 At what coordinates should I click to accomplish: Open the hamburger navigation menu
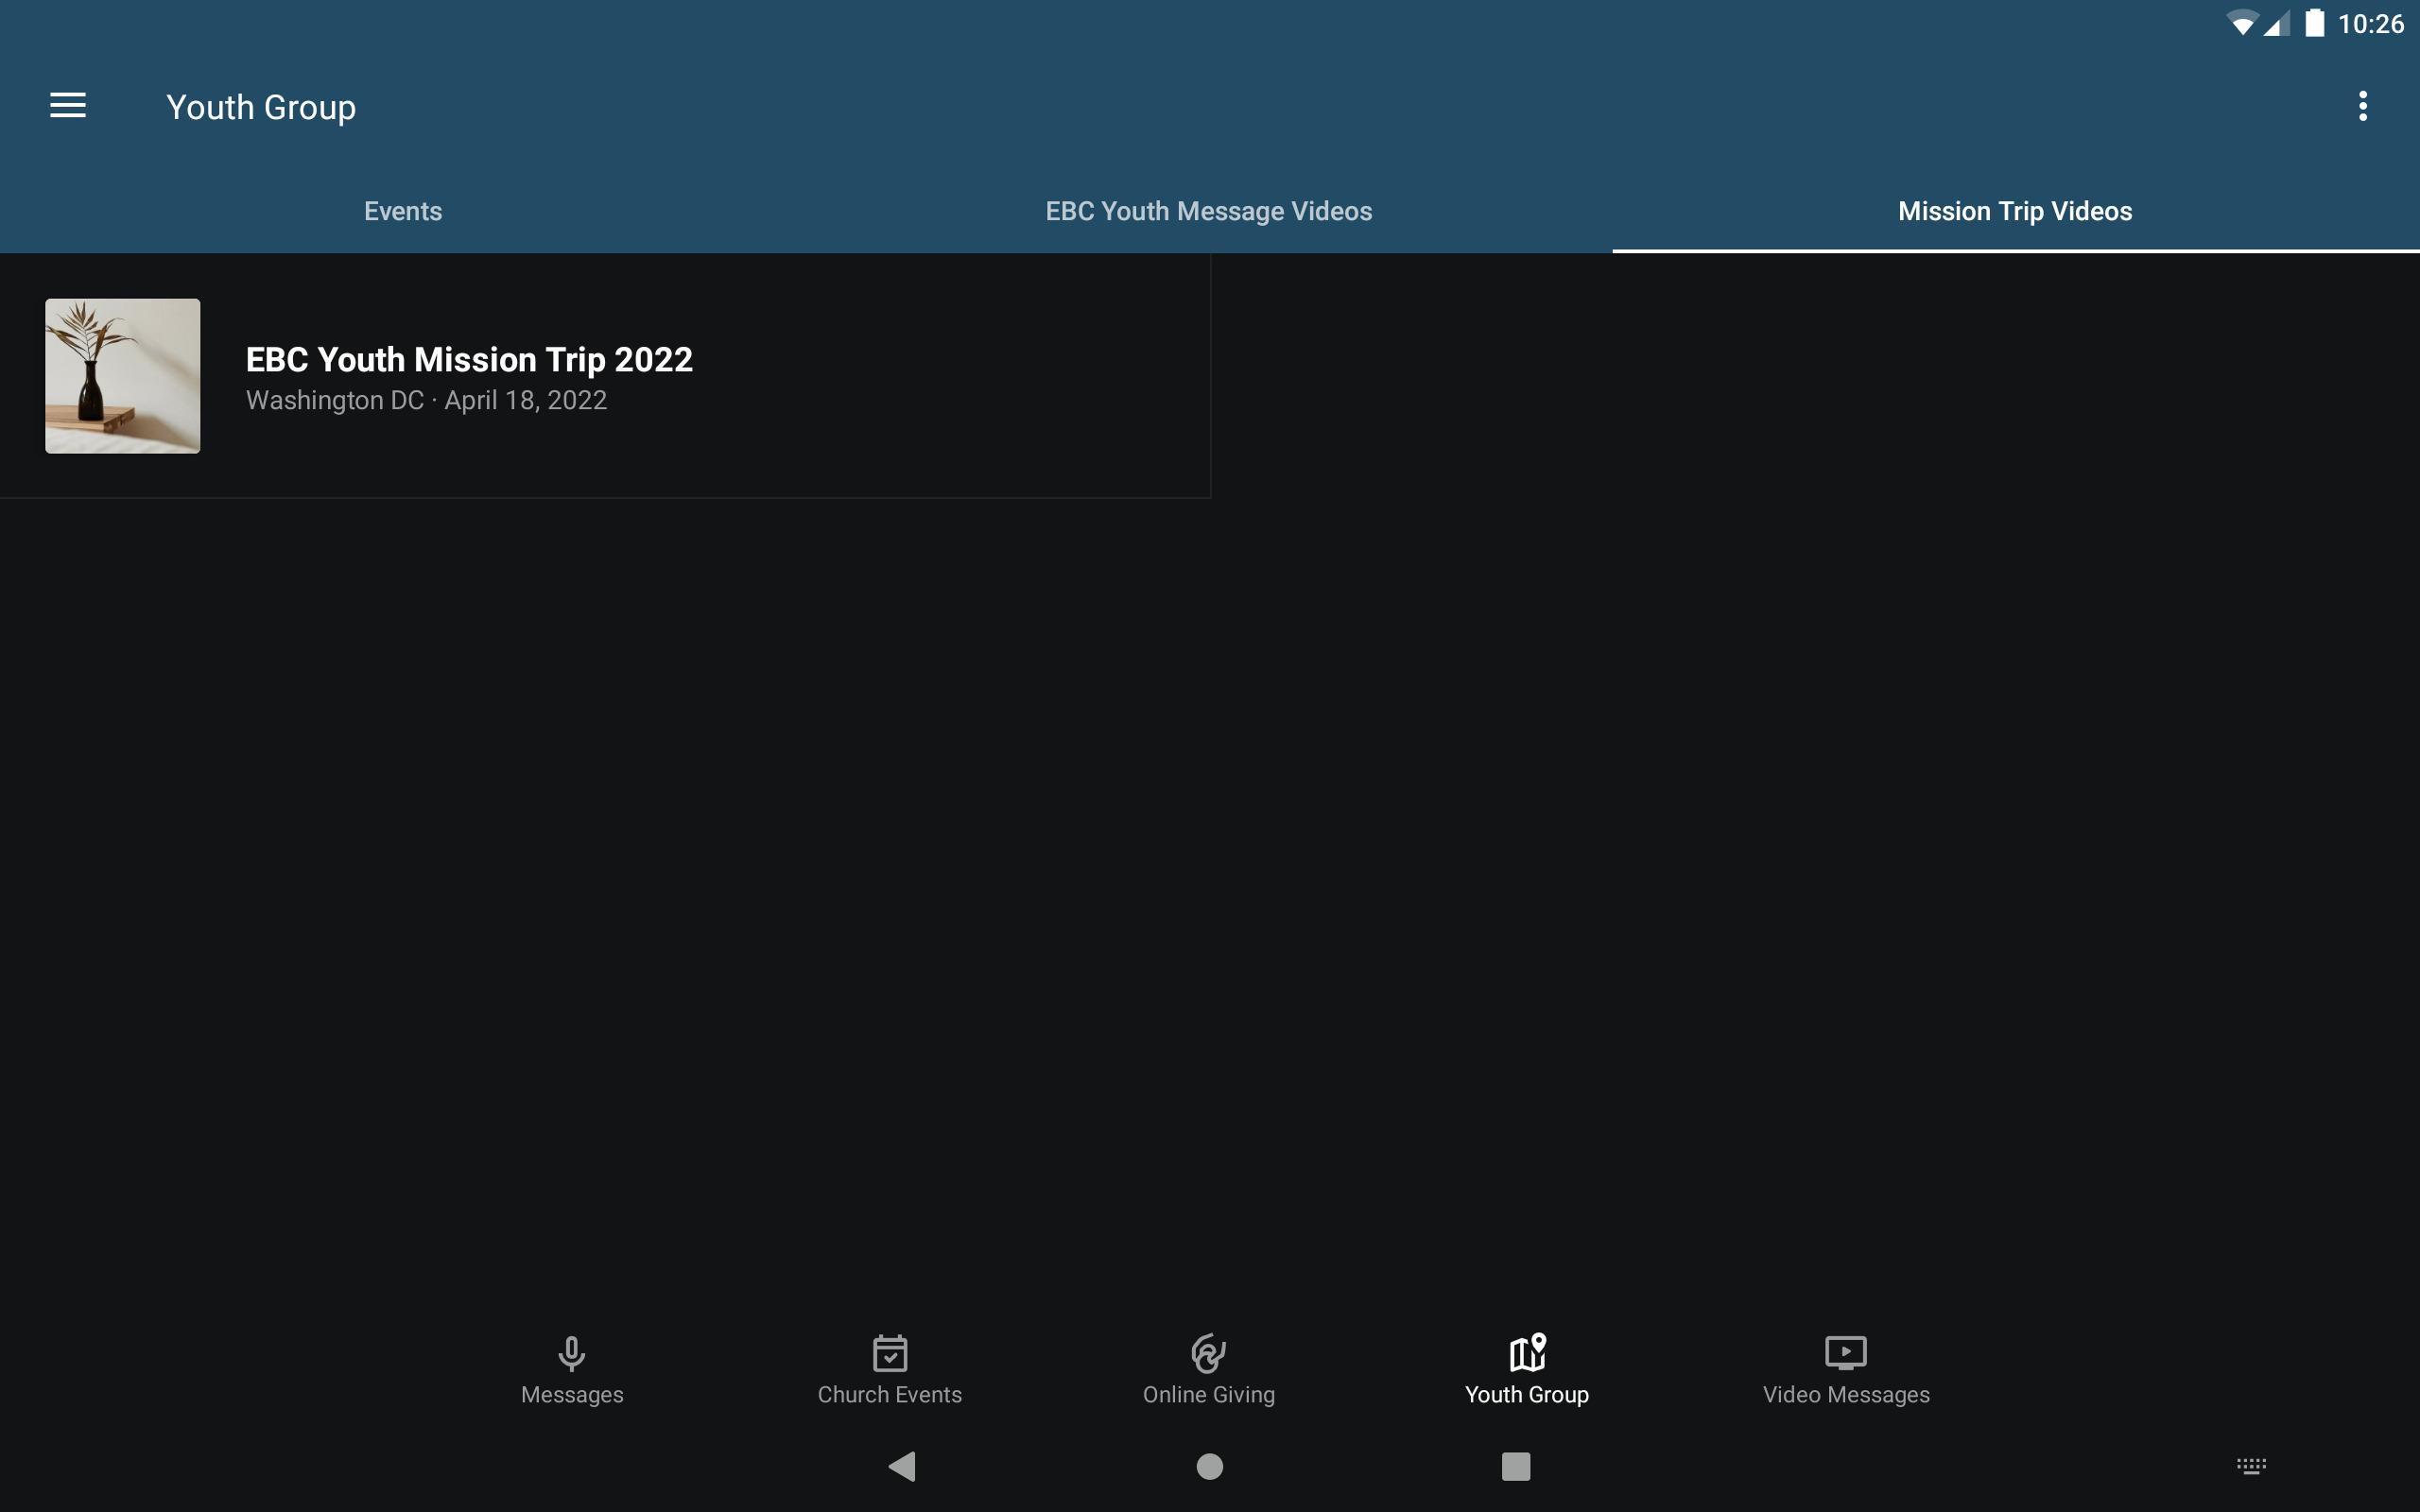click(68, 105)
